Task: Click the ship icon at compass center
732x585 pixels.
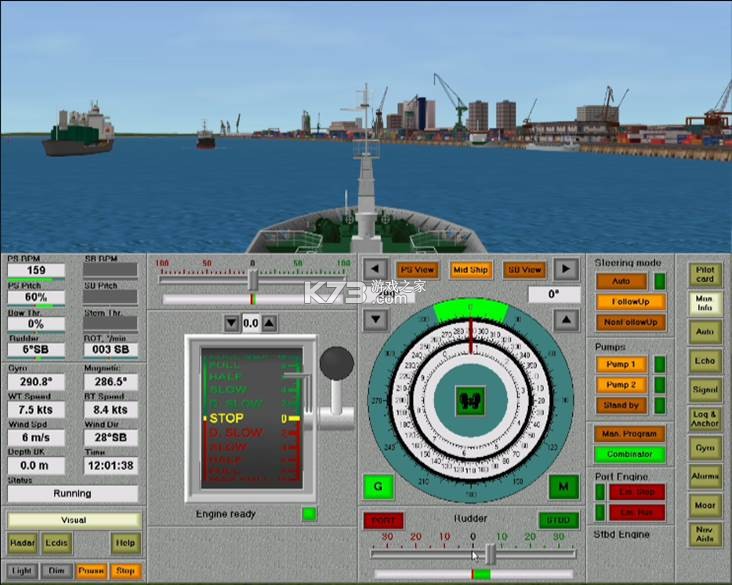Action: (x=471, y=401)
